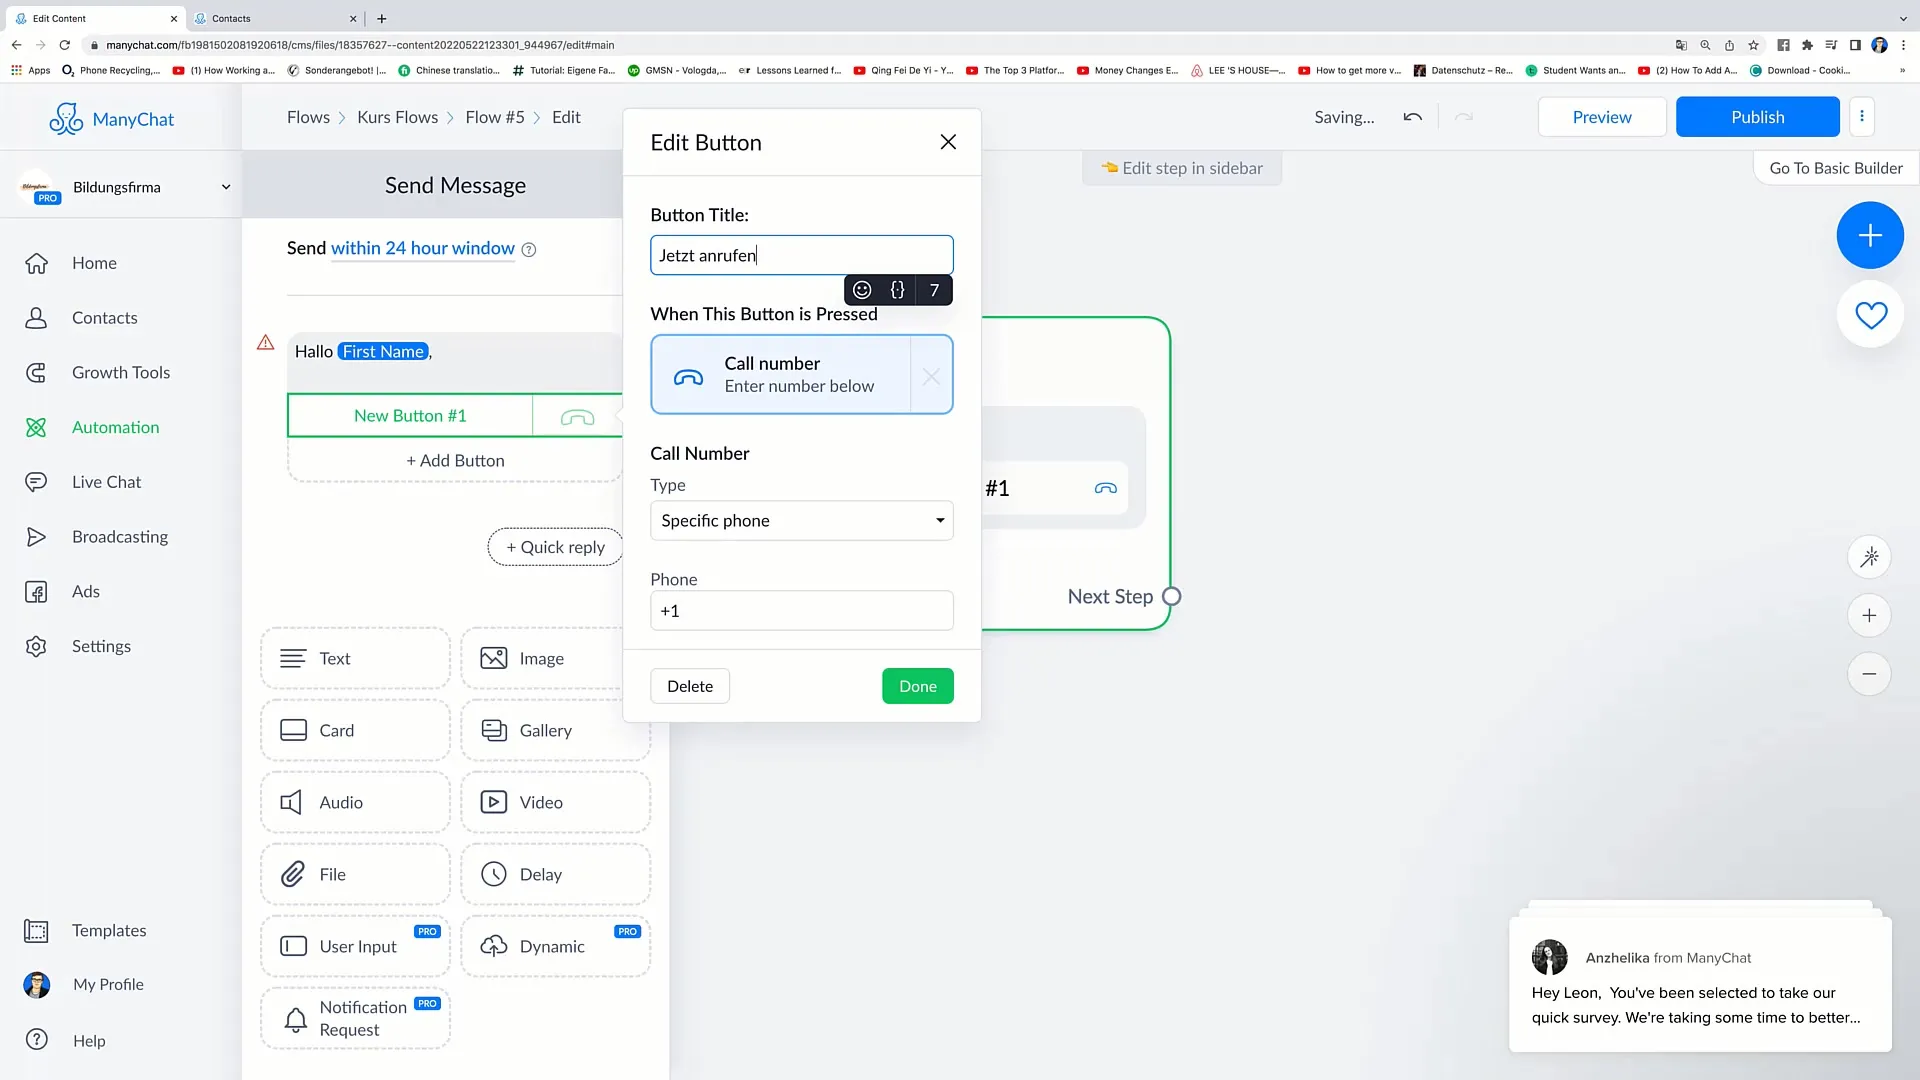The image size is (1920, 1080).
Task: Click the Delete button to remove button
Action: click(690, 686)
